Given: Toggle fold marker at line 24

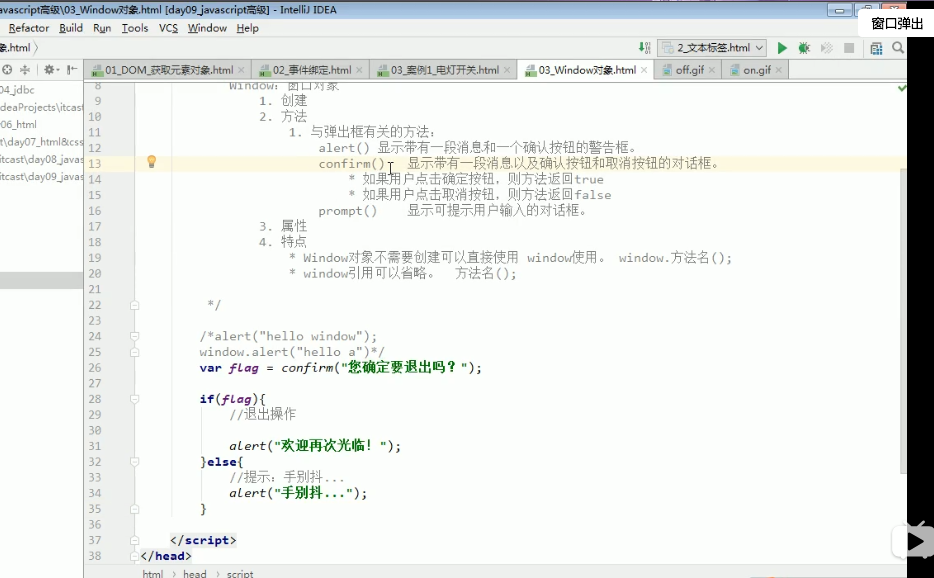Looking at the screenshot, I should pyautogui.click(x=135, y=337).
